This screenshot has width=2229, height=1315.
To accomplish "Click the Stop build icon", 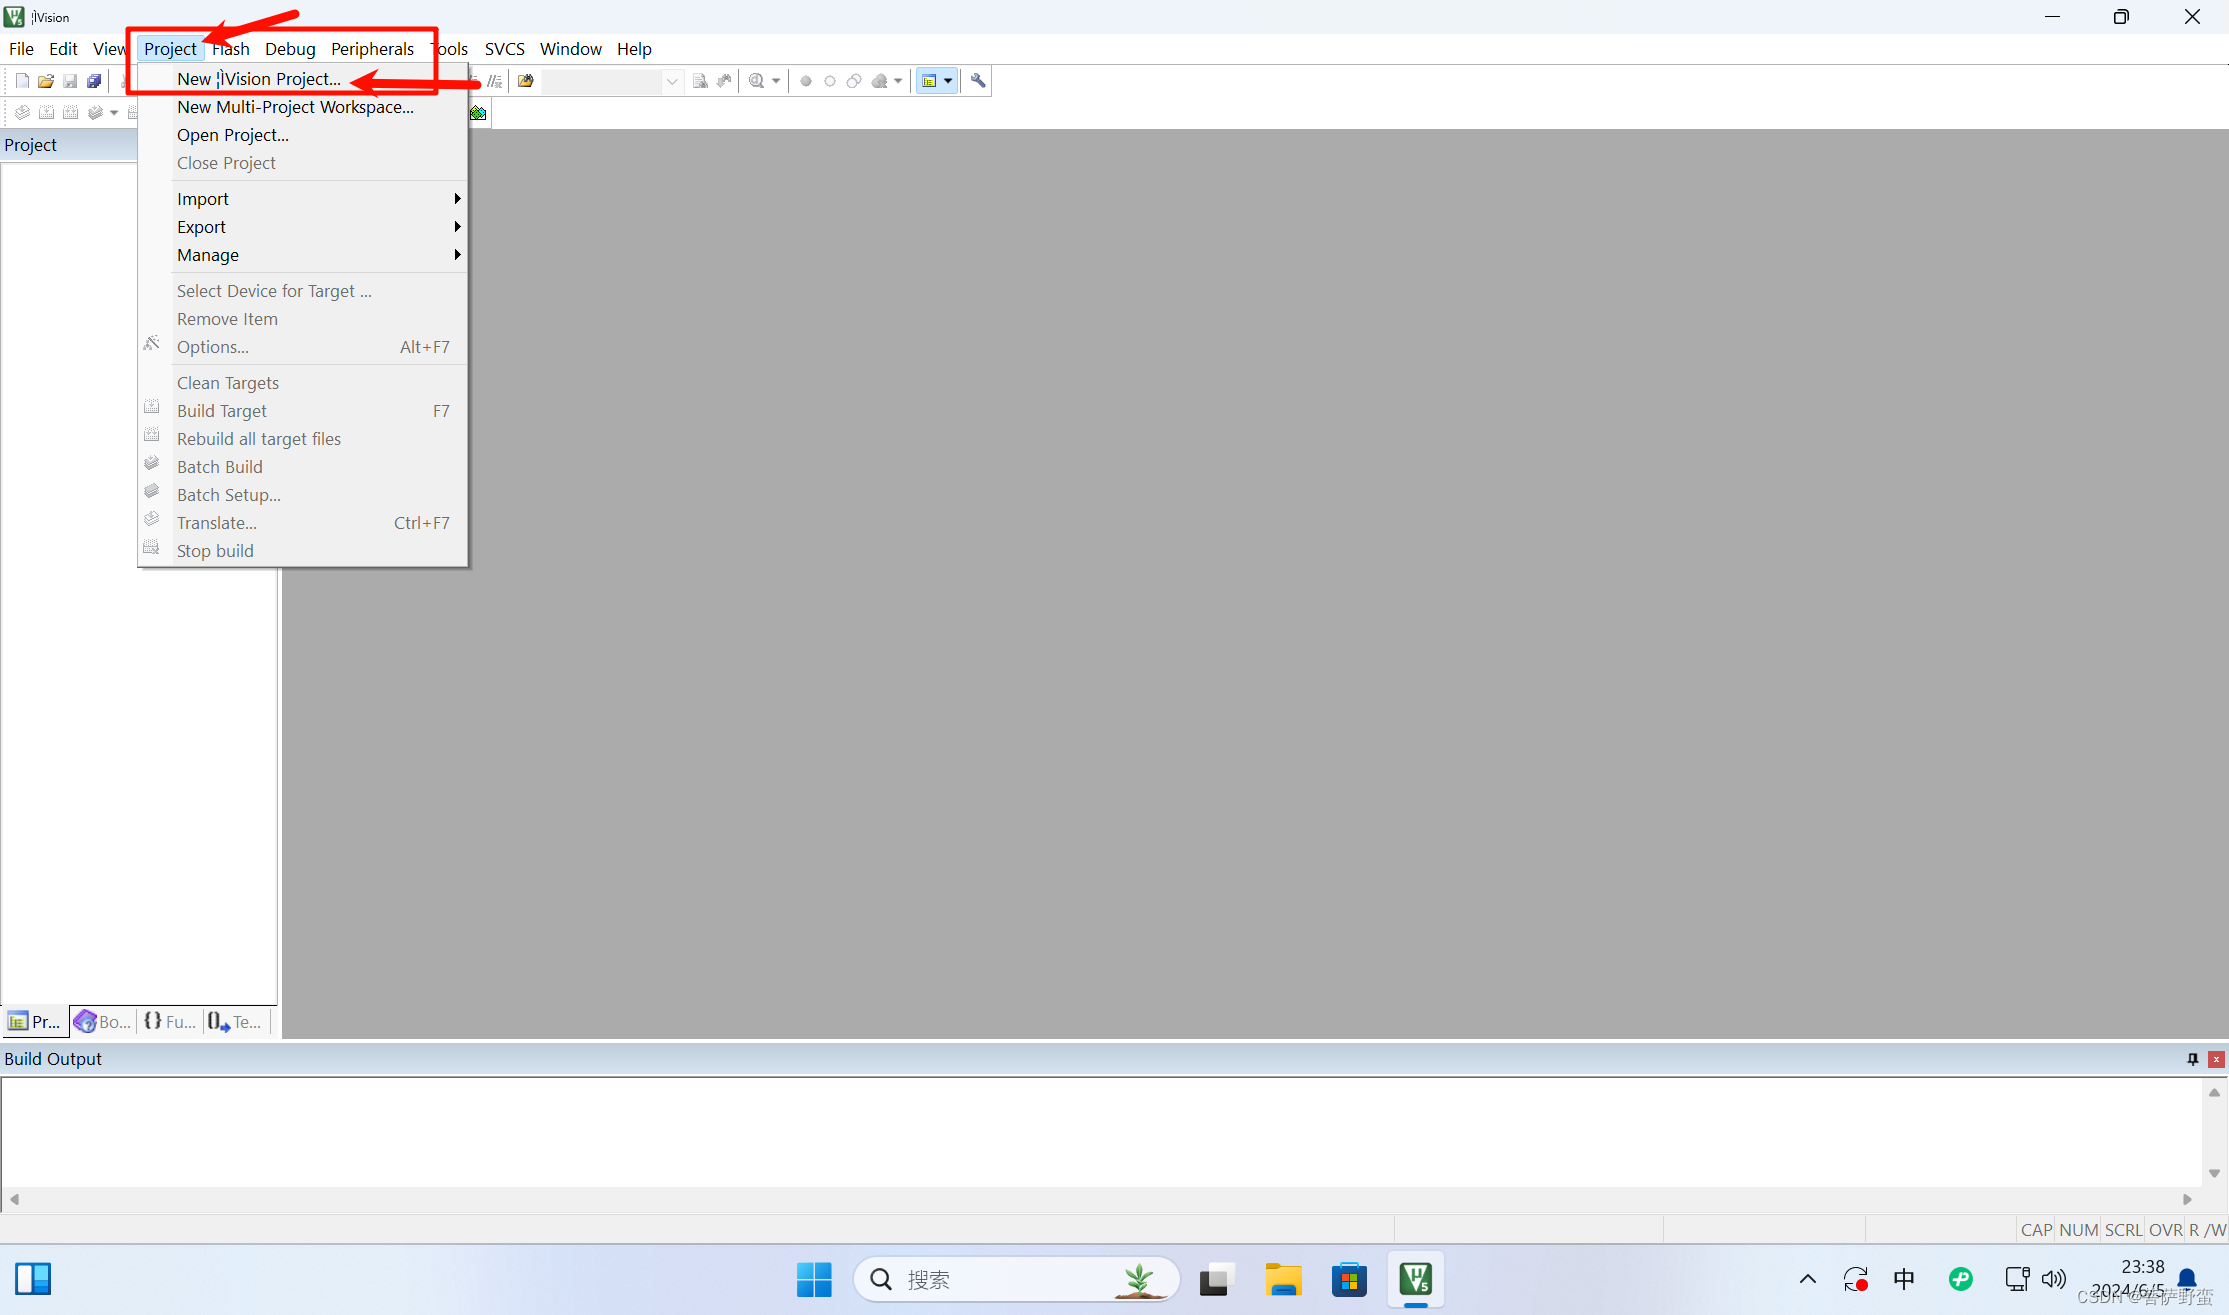I will (152, 549).
